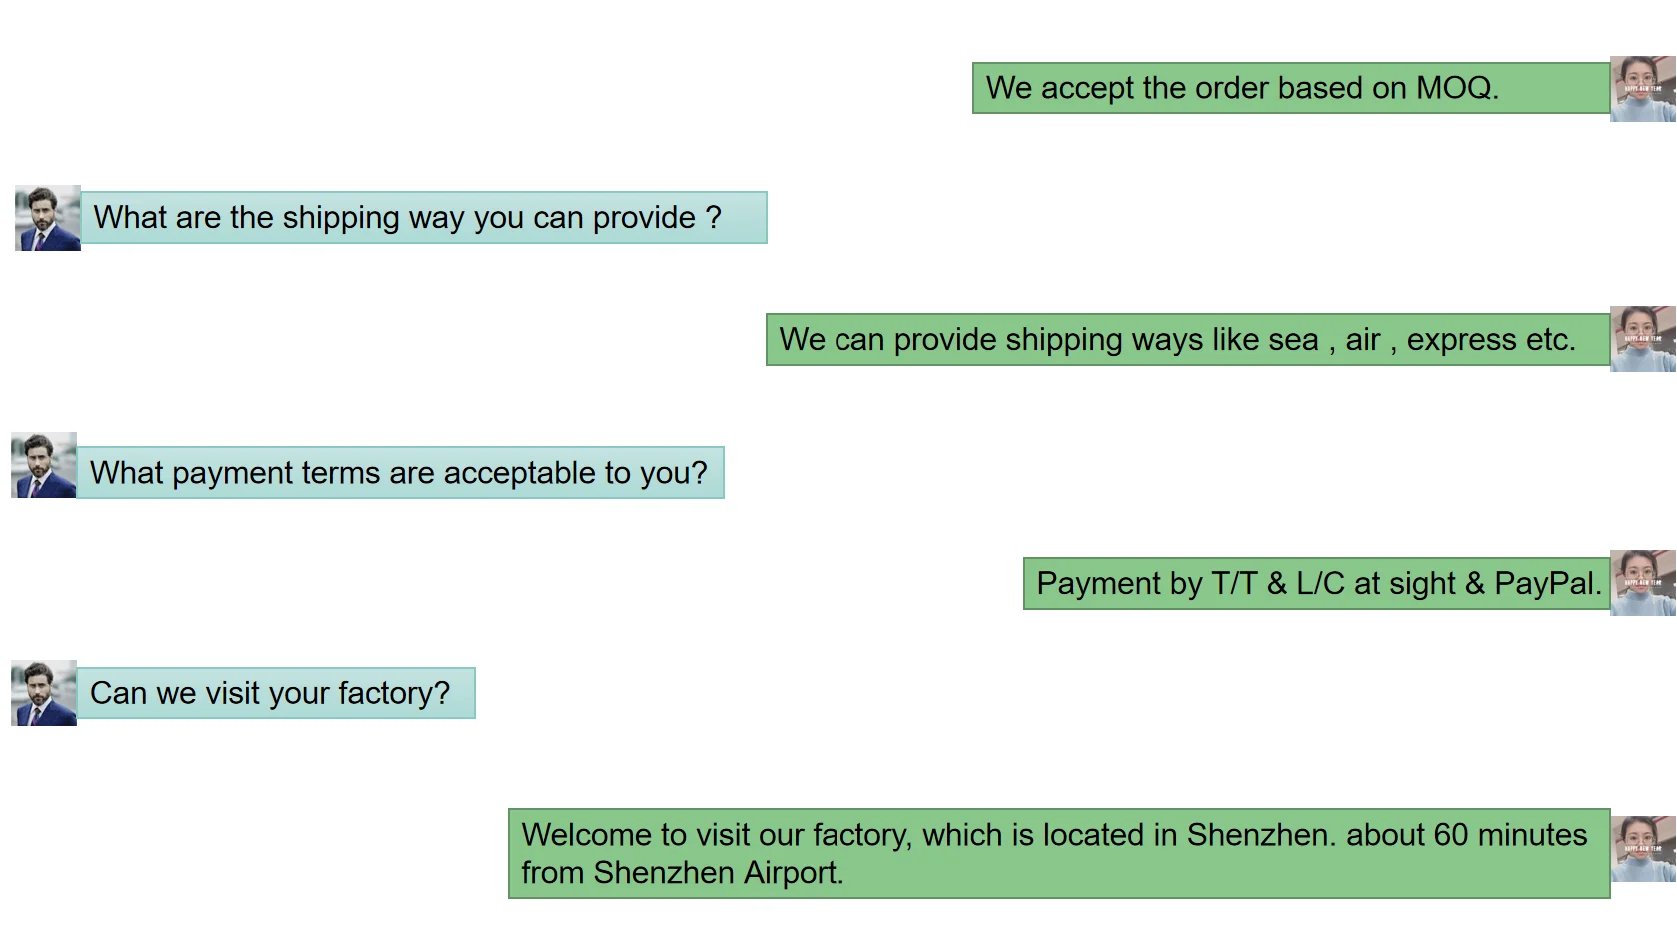Viewport: 1677px width, 926px height.
Task: Click the word "PayPal" in the payment reply
Action: [x=1544, y=583]
